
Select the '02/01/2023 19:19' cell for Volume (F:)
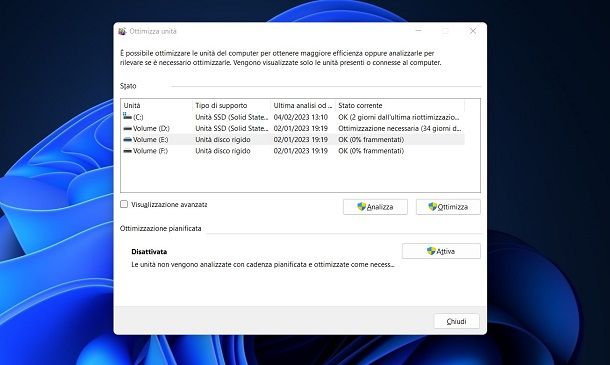click(x=301, y=151)
